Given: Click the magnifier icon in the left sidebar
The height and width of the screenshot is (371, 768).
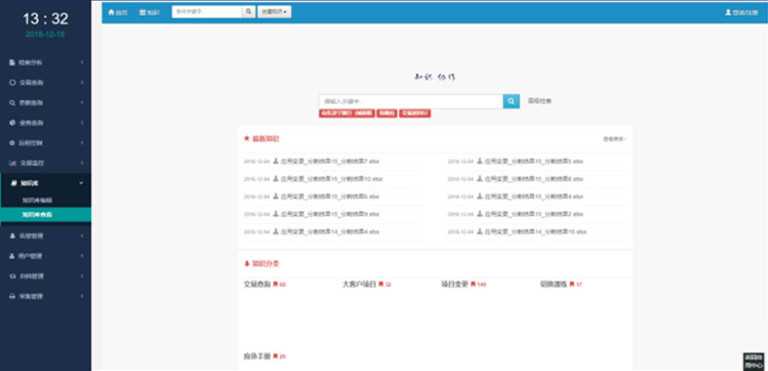Looking at the screenshot, I should click(x=12, y=103).
